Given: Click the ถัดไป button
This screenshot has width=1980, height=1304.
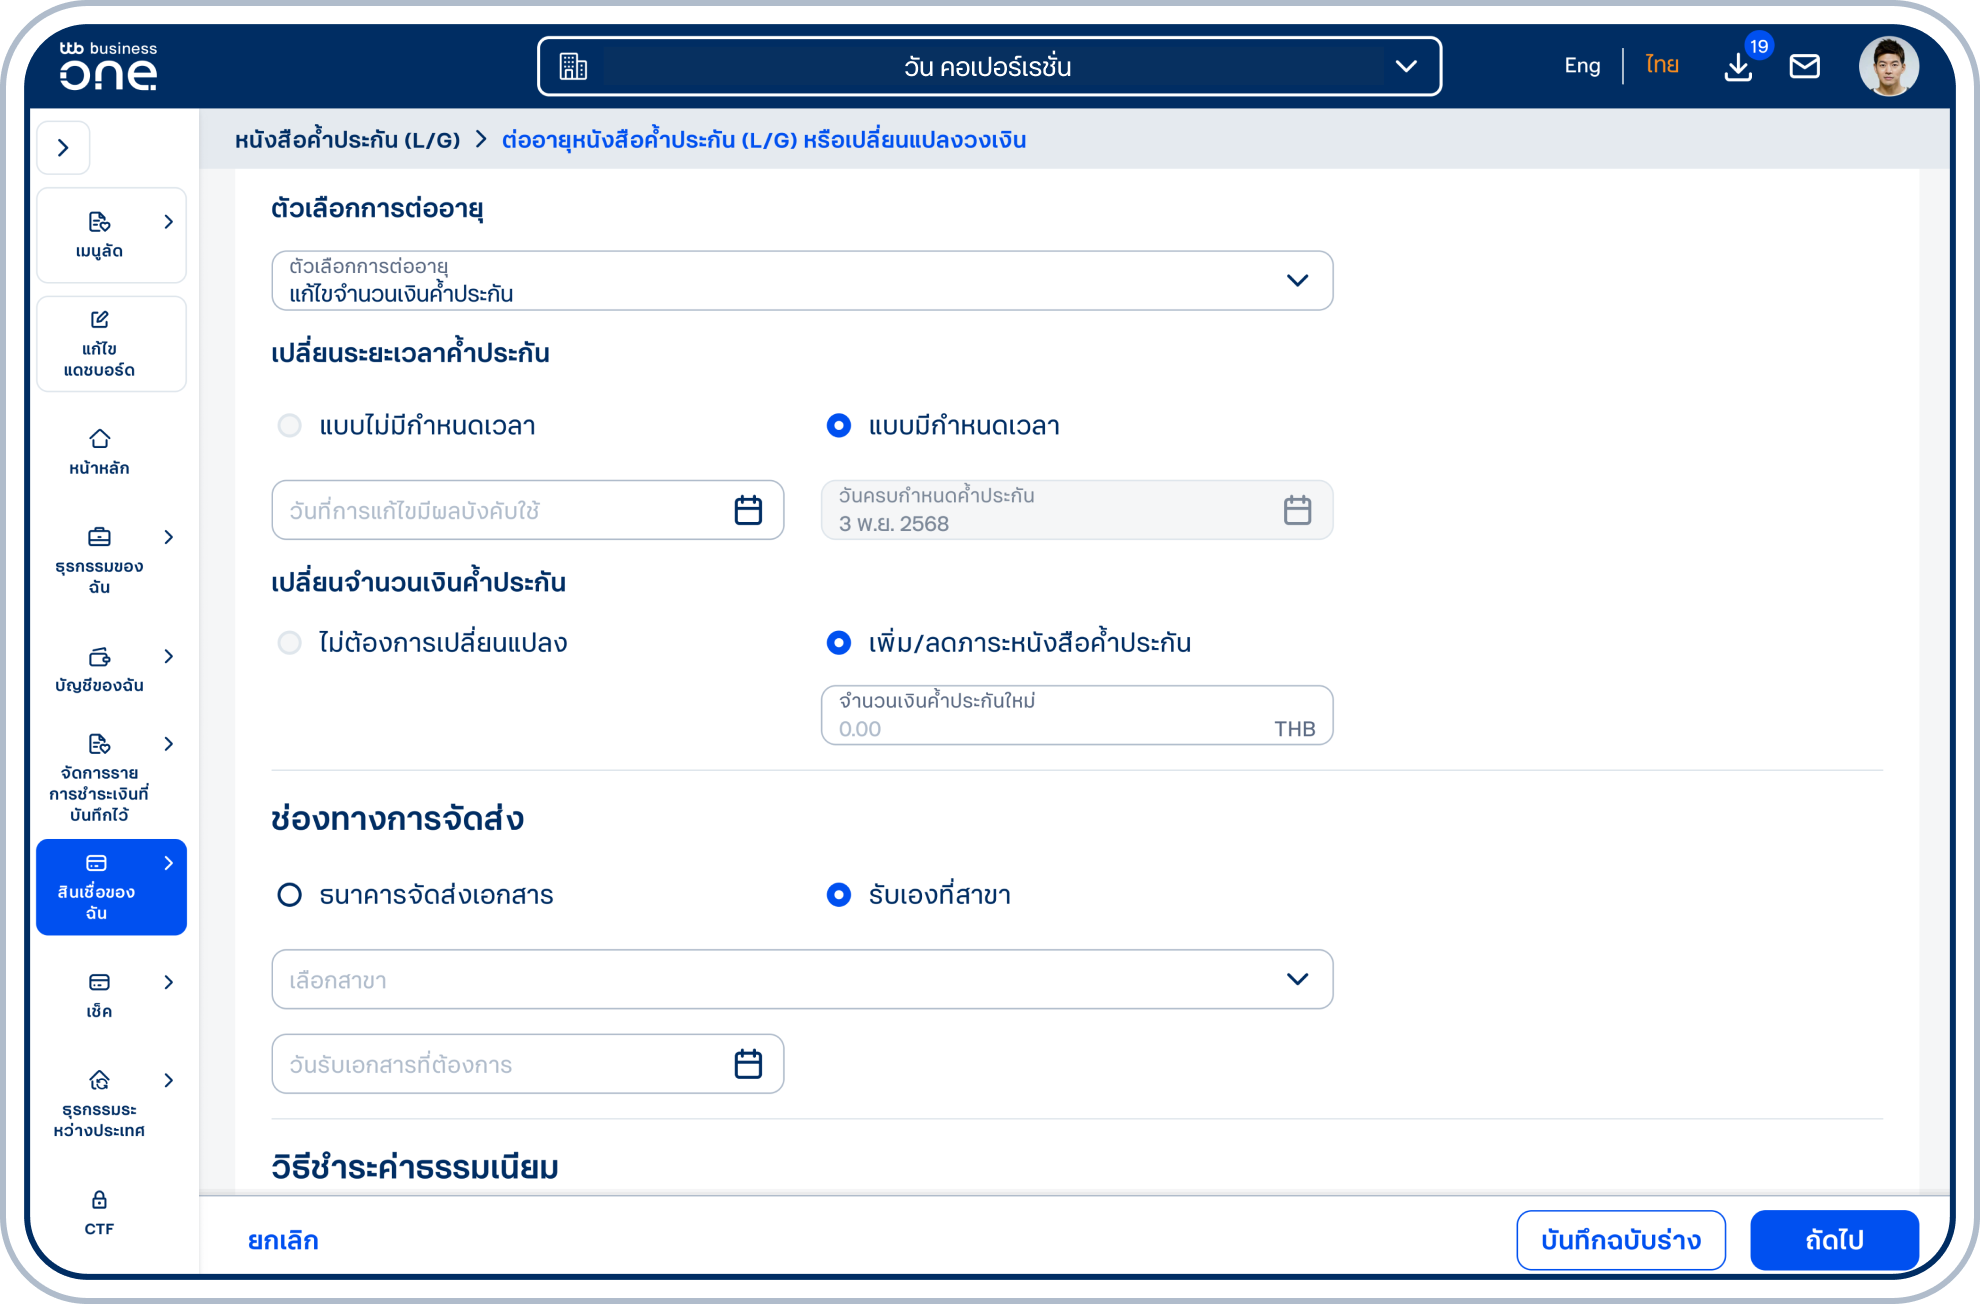Looking at the screenshot, I should coord(1833,1240).
